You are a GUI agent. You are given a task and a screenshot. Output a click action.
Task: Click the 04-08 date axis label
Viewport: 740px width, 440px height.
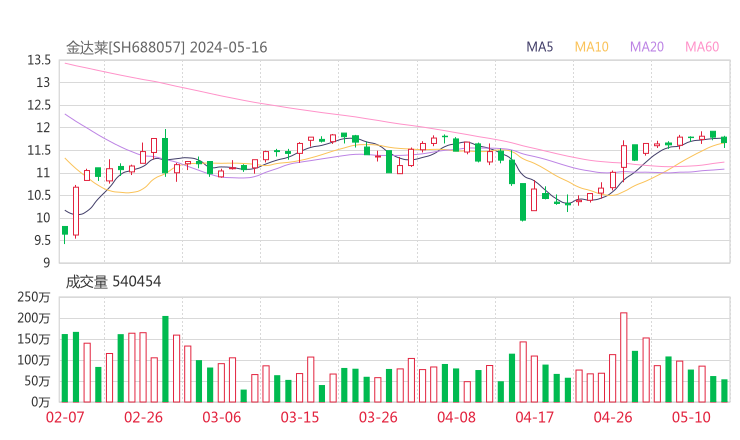click(456, 417)
